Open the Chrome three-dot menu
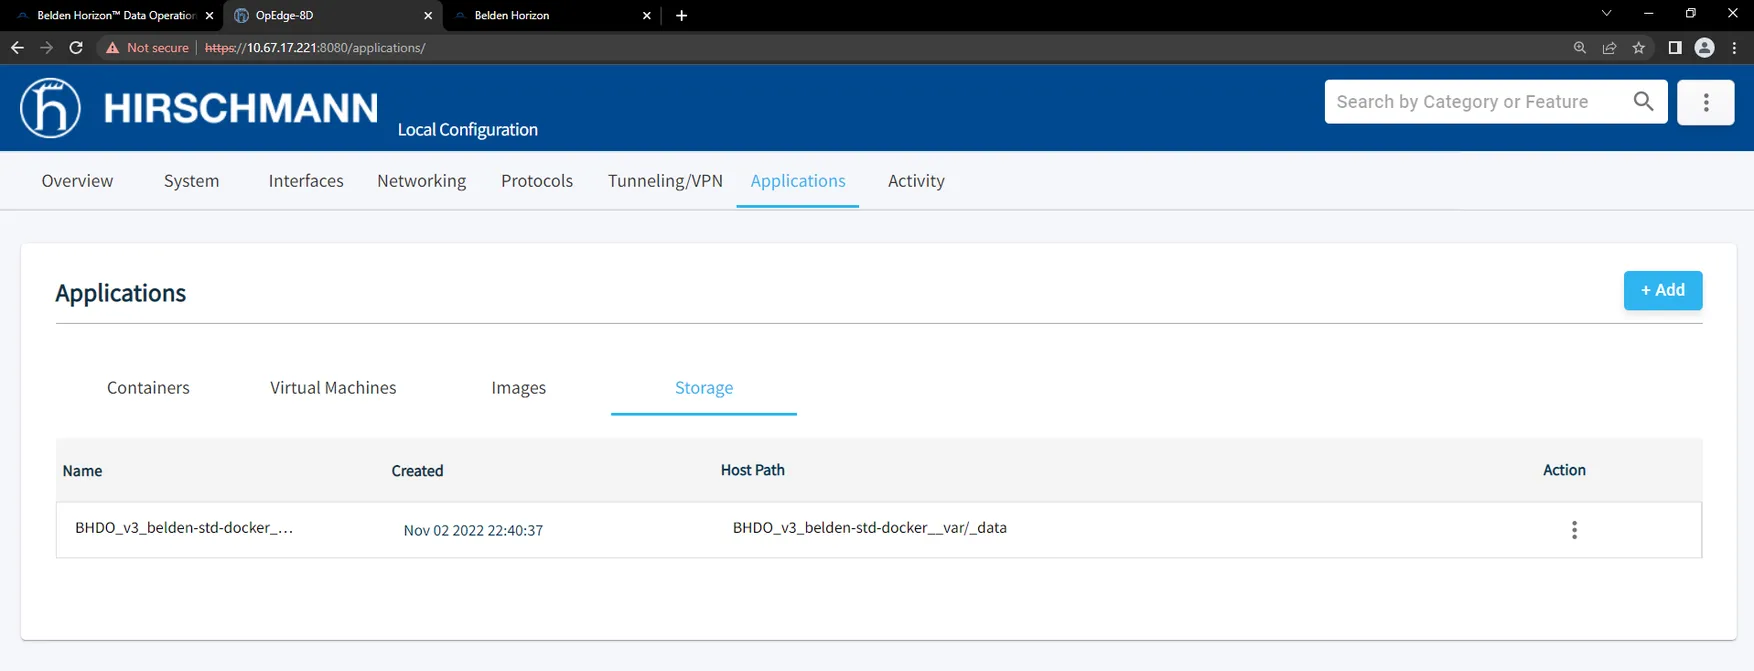The width and height of the screenshot is (1754, 671). [1735, 48]
